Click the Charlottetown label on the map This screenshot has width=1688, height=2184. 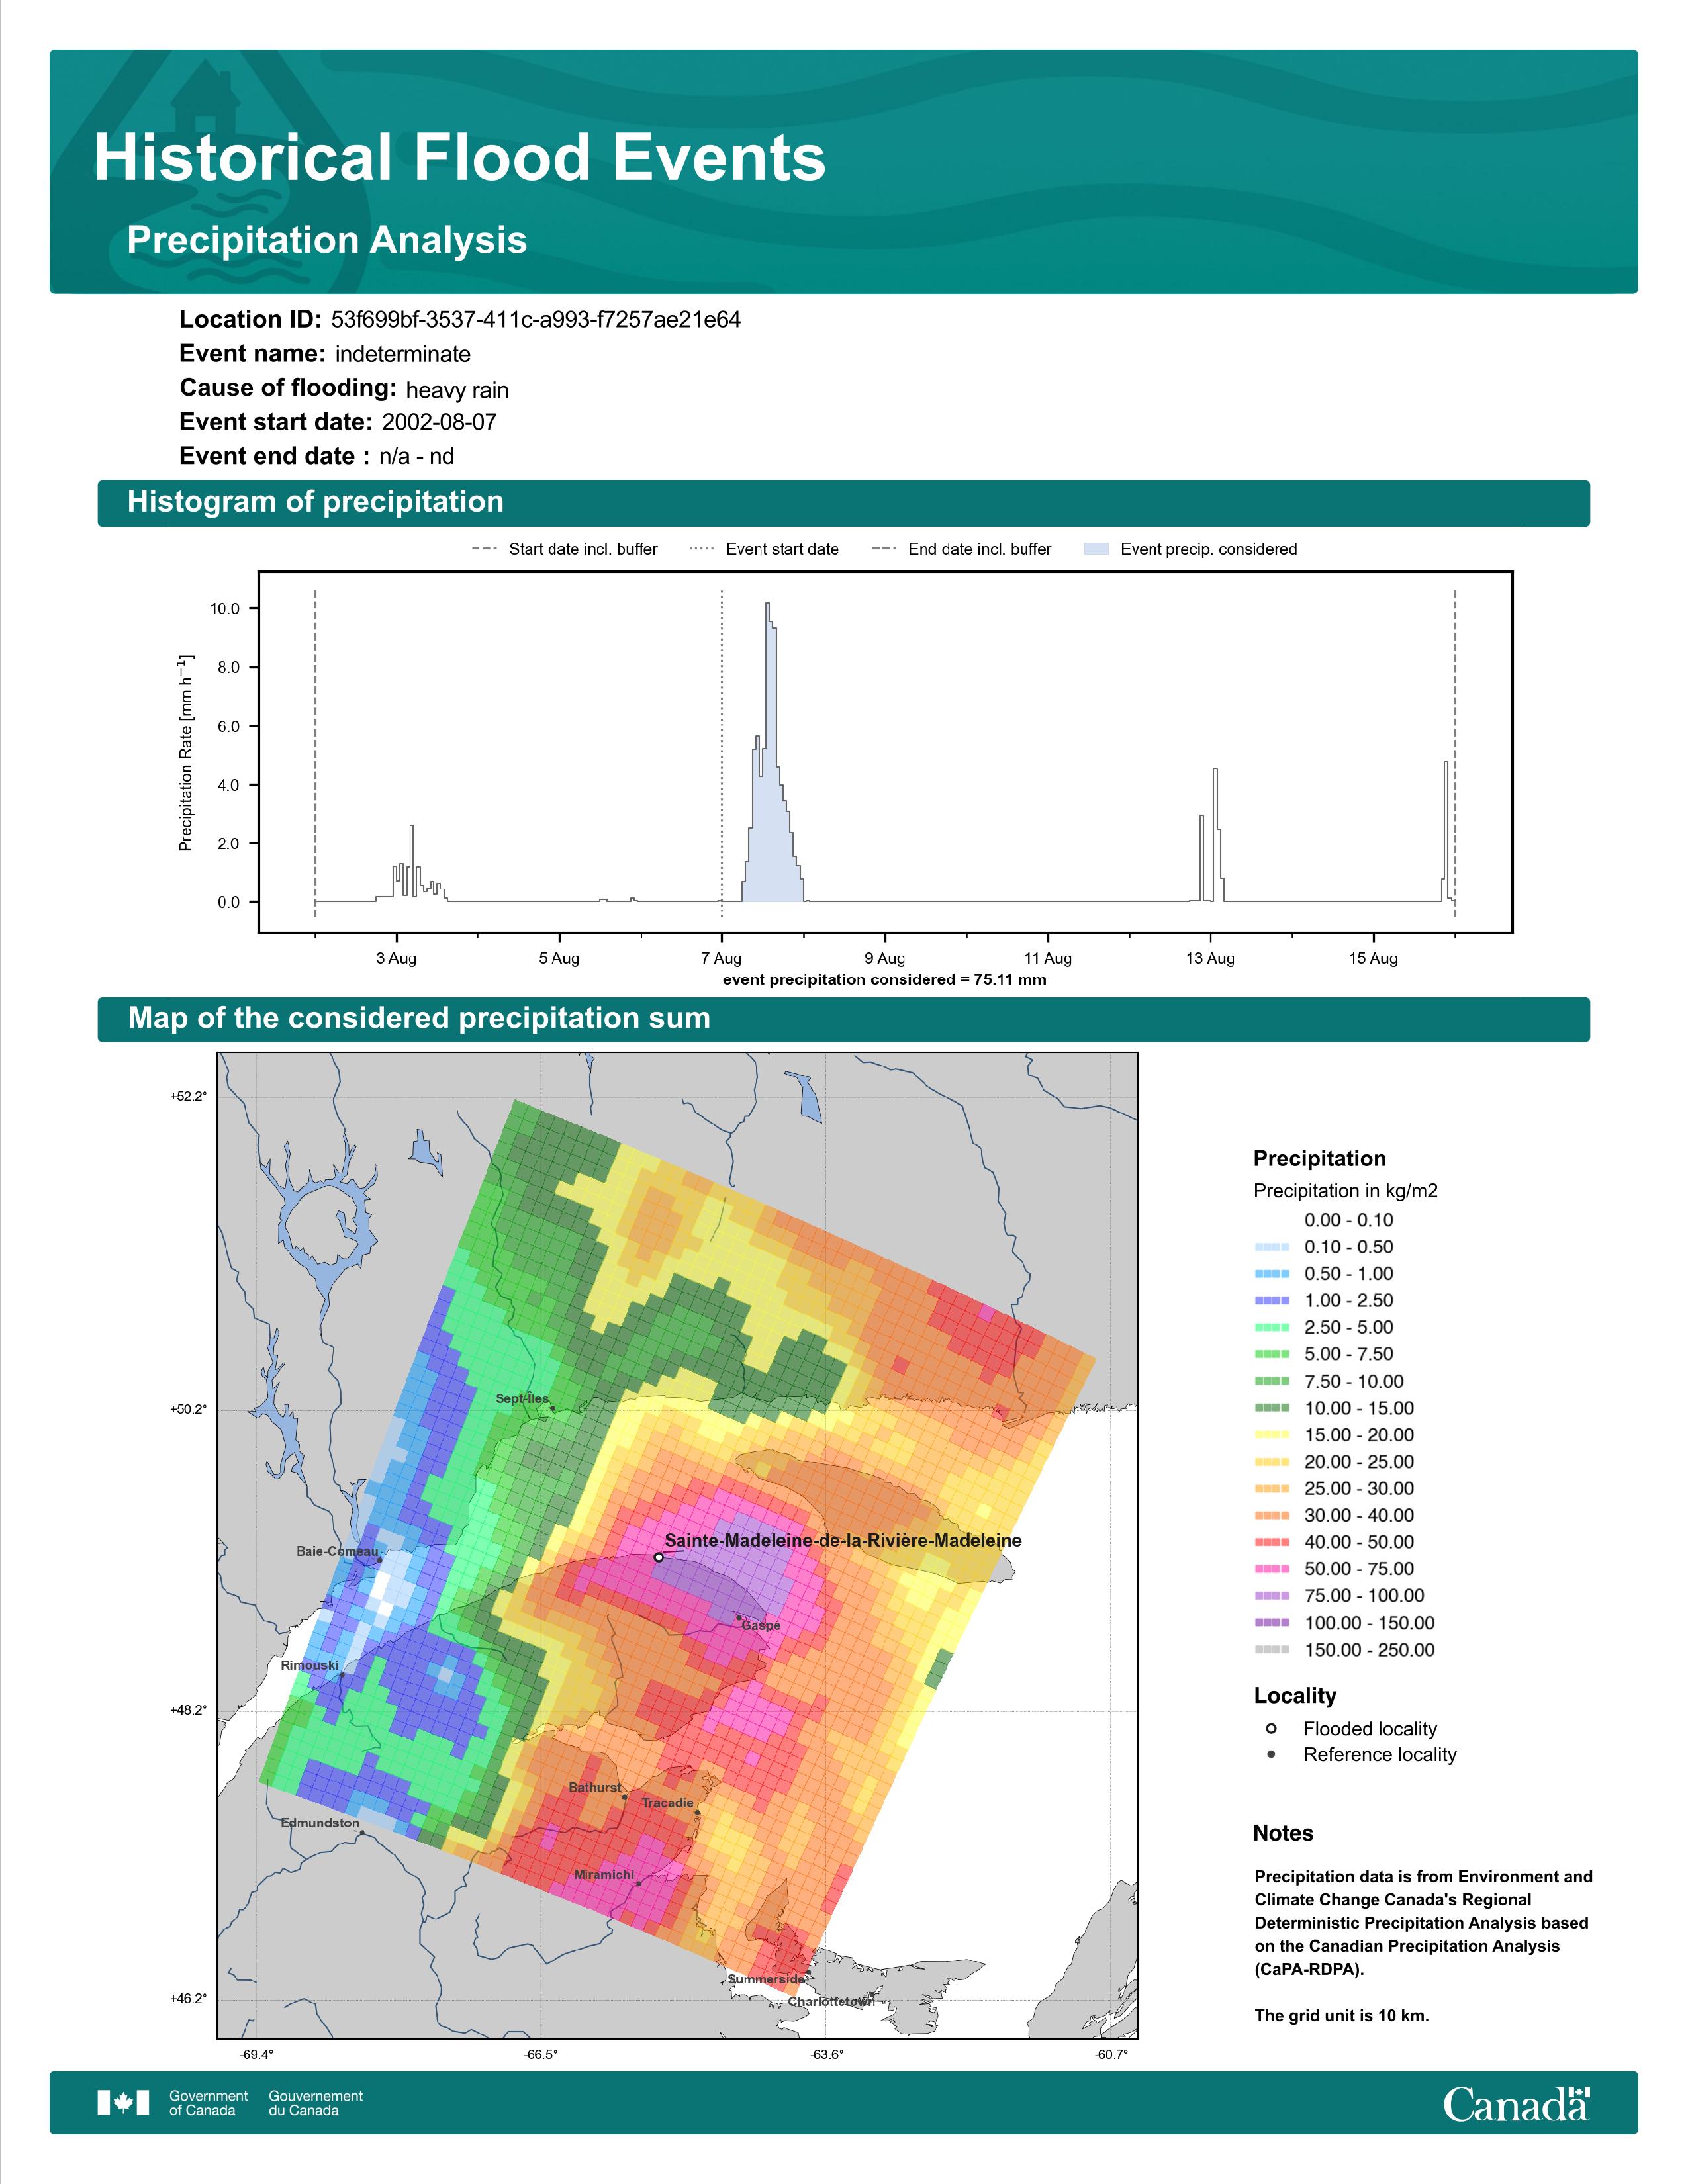coord(831,2001)
